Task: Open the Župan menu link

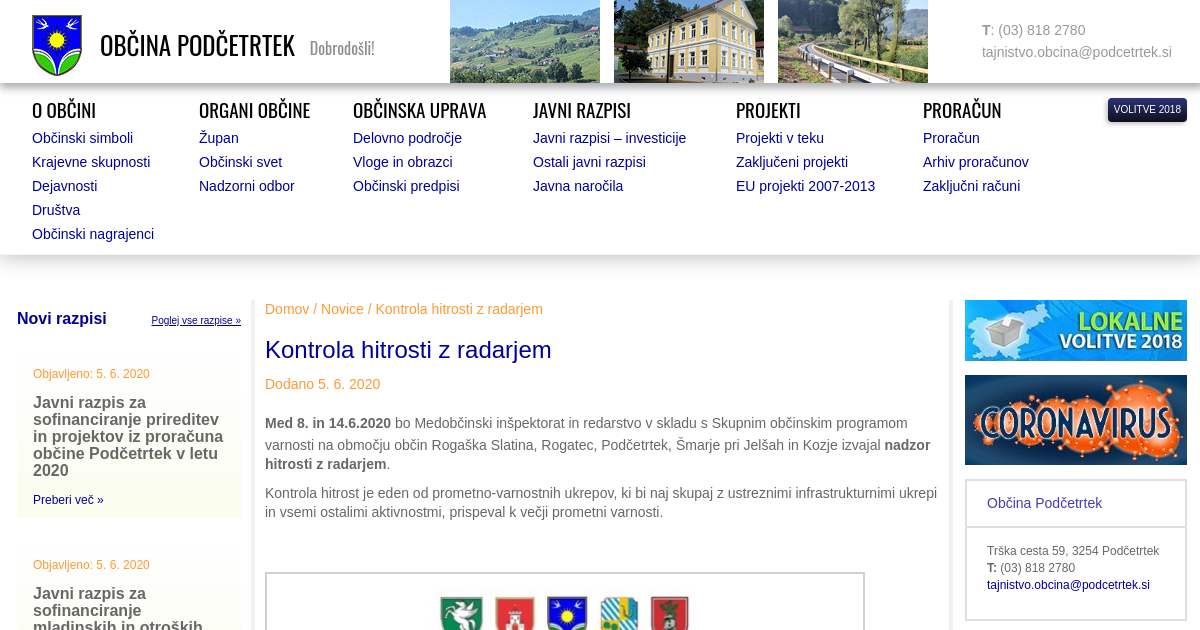Action: click(x=218, y=138)
